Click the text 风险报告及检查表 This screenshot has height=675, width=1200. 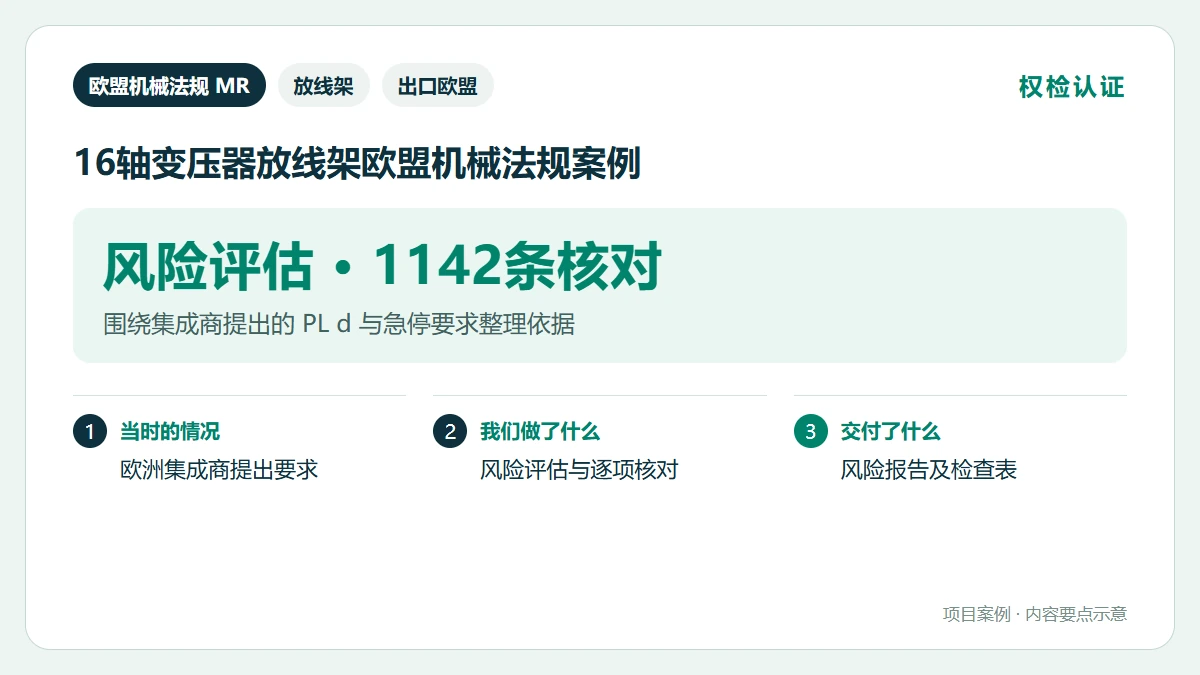coord(929,470)
